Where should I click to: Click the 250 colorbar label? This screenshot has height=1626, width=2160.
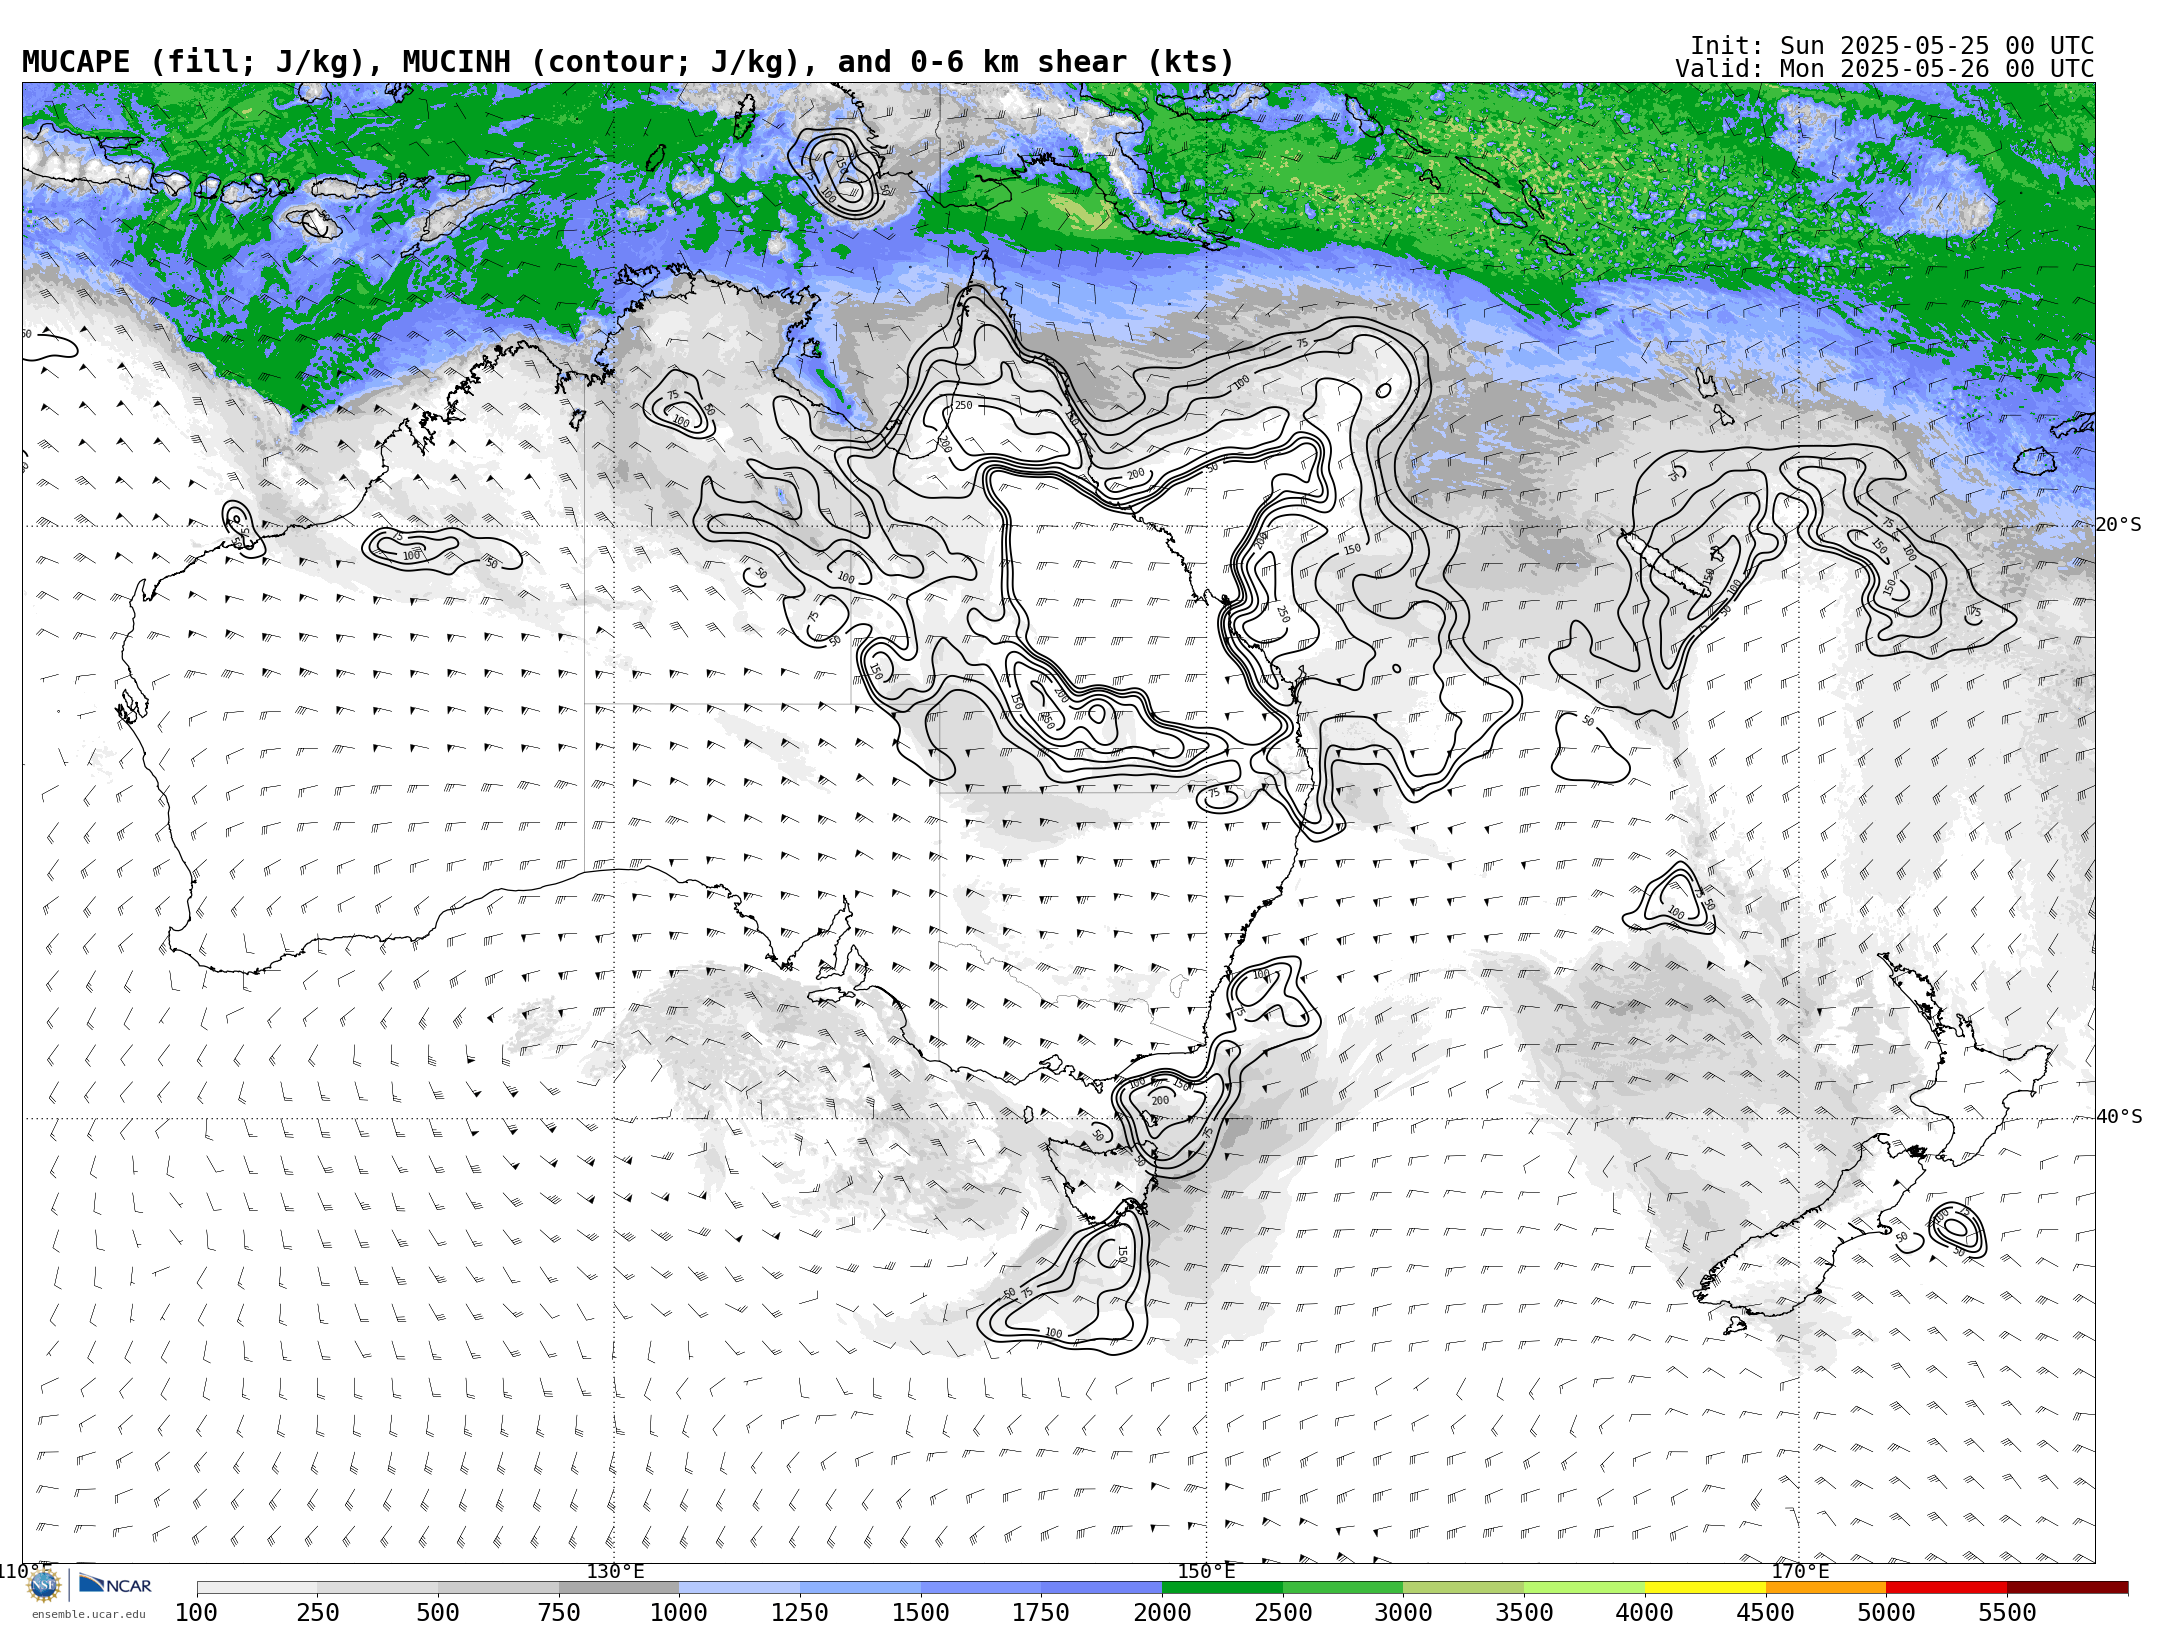tap(318, 1612)
